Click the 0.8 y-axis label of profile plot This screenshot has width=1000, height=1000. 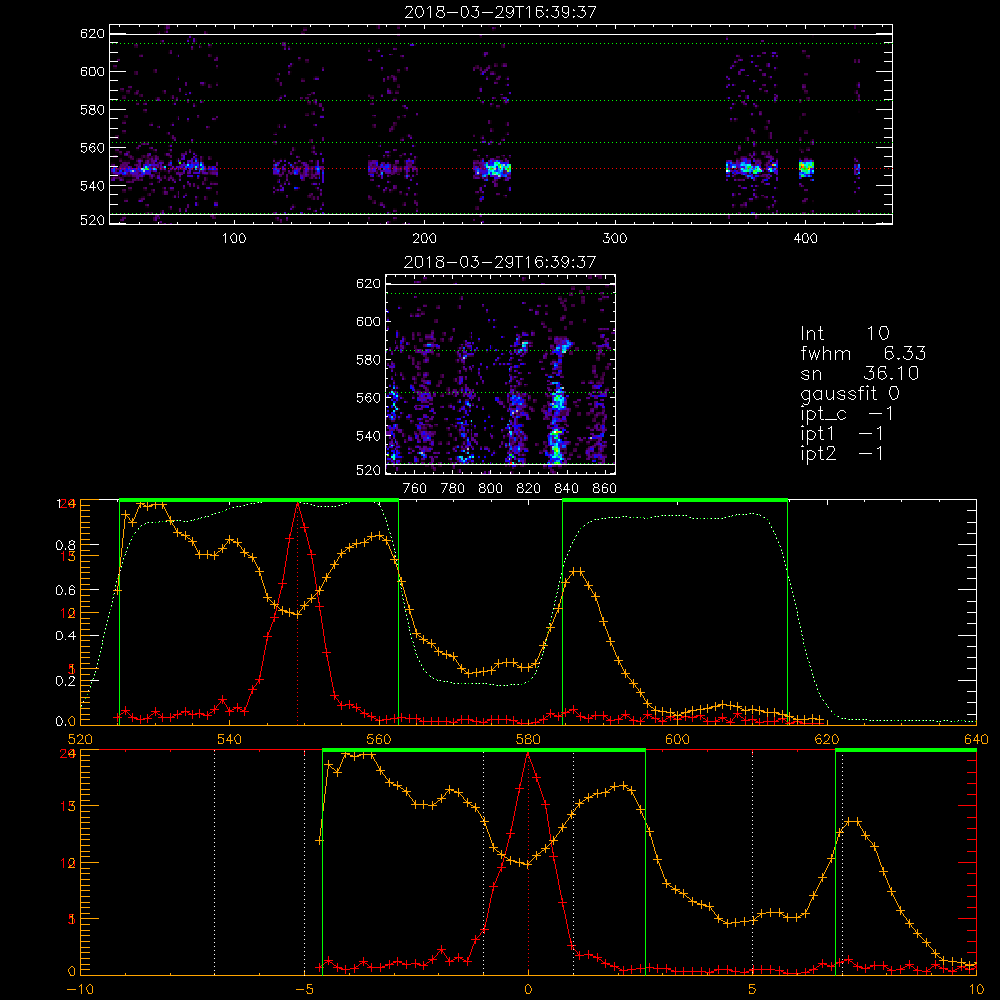[66, 545]
